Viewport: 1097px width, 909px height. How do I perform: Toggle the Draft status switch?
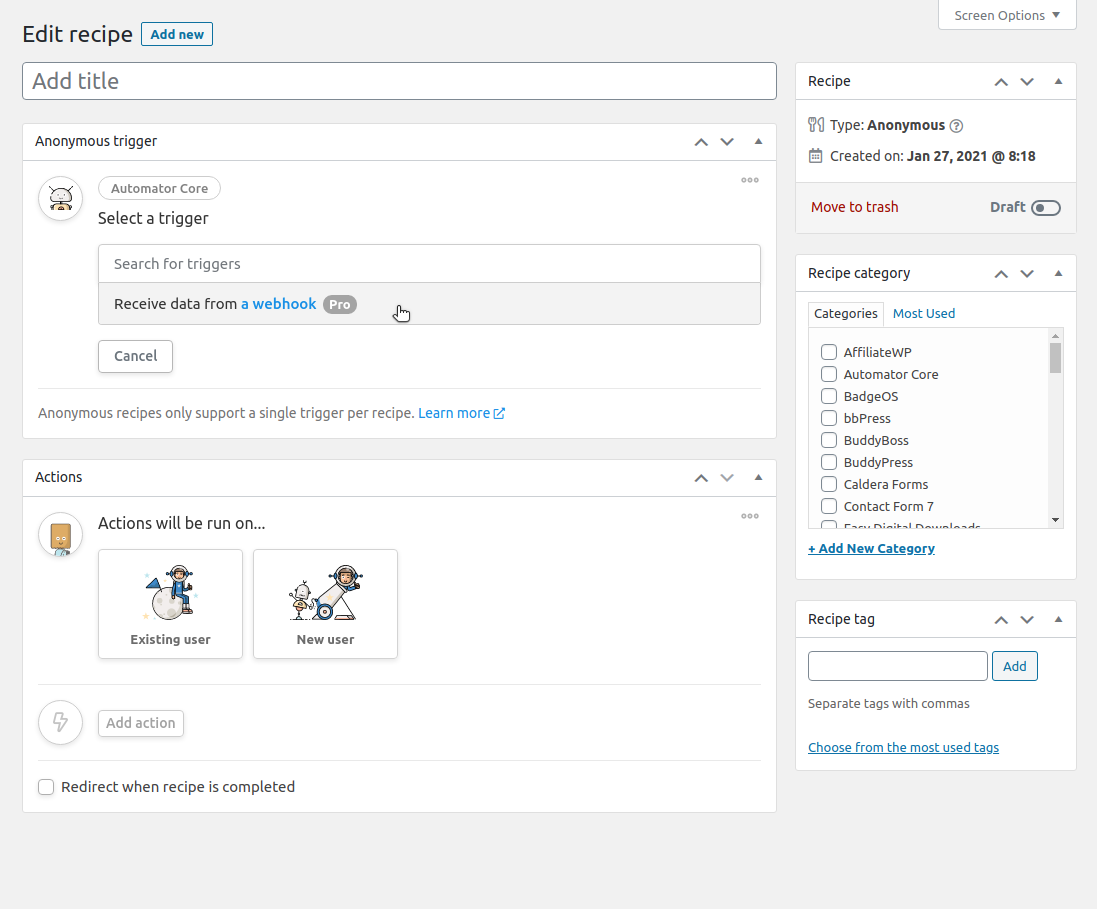pyautogui.click(x=1046, y=208)
